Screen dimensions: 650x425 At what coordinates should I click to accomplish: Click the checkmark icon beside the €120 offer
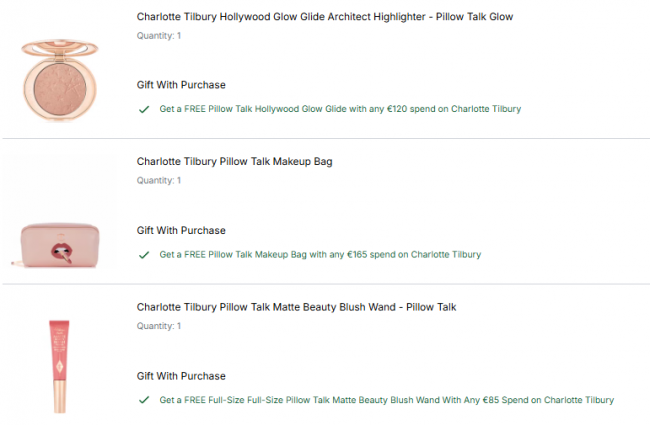pyautogui.click(x=144, y=109)
